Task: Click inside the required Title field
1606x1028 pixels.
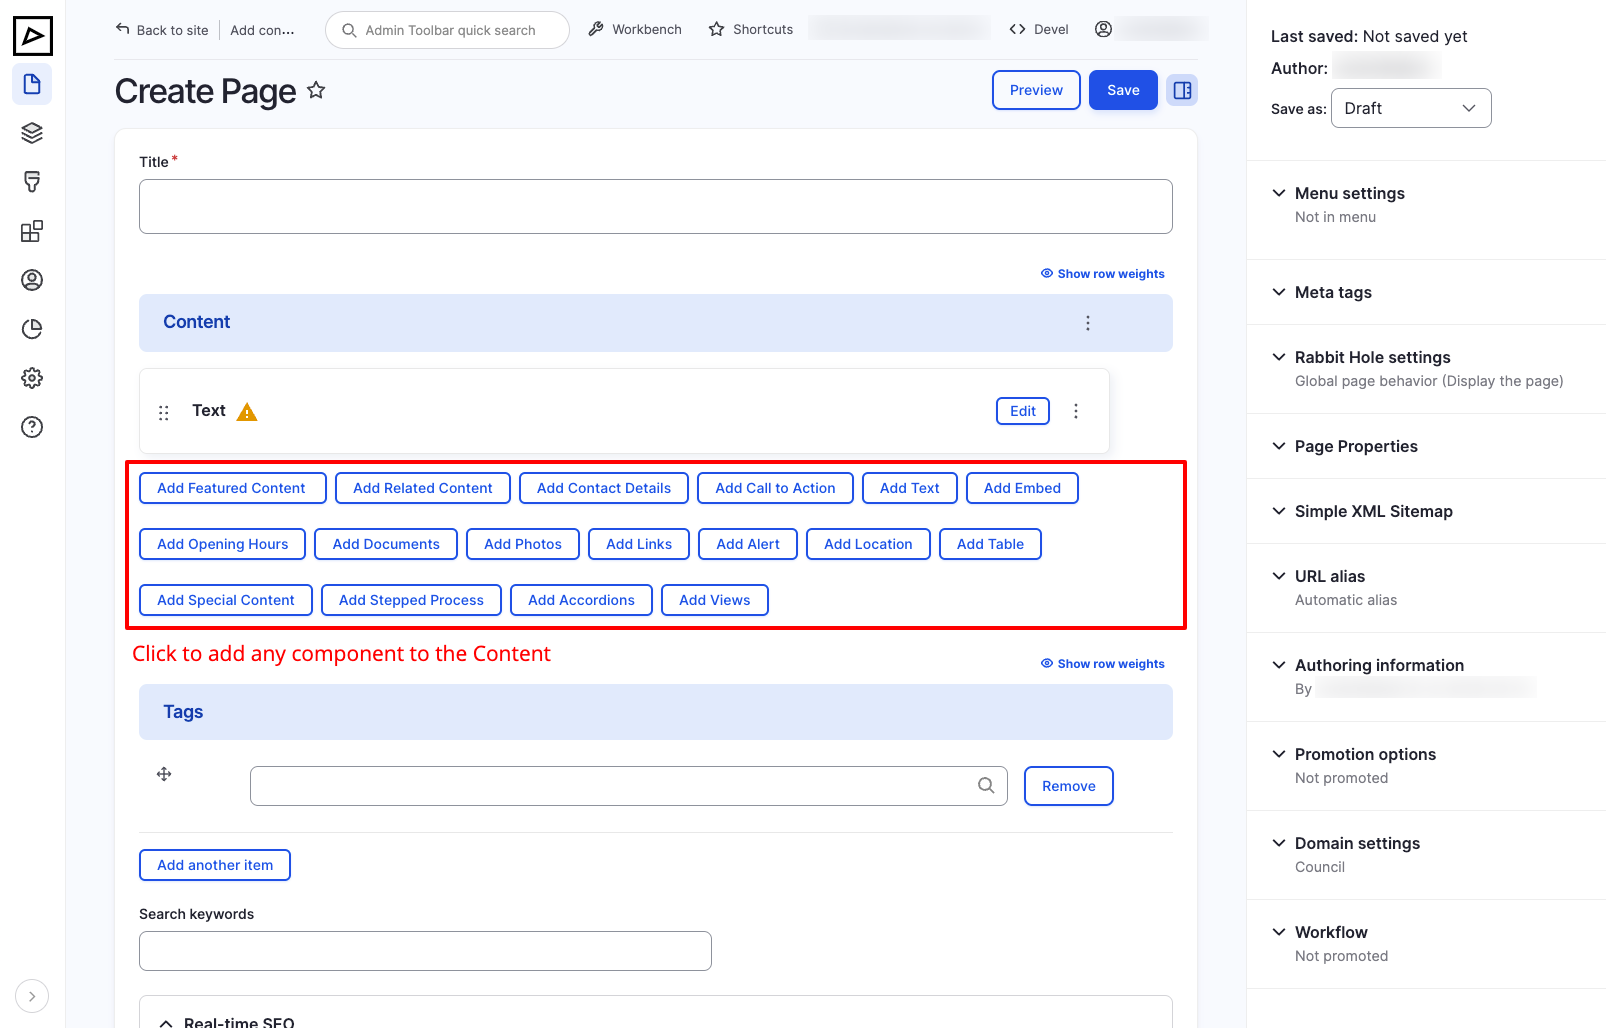Action: click(655, 206)
